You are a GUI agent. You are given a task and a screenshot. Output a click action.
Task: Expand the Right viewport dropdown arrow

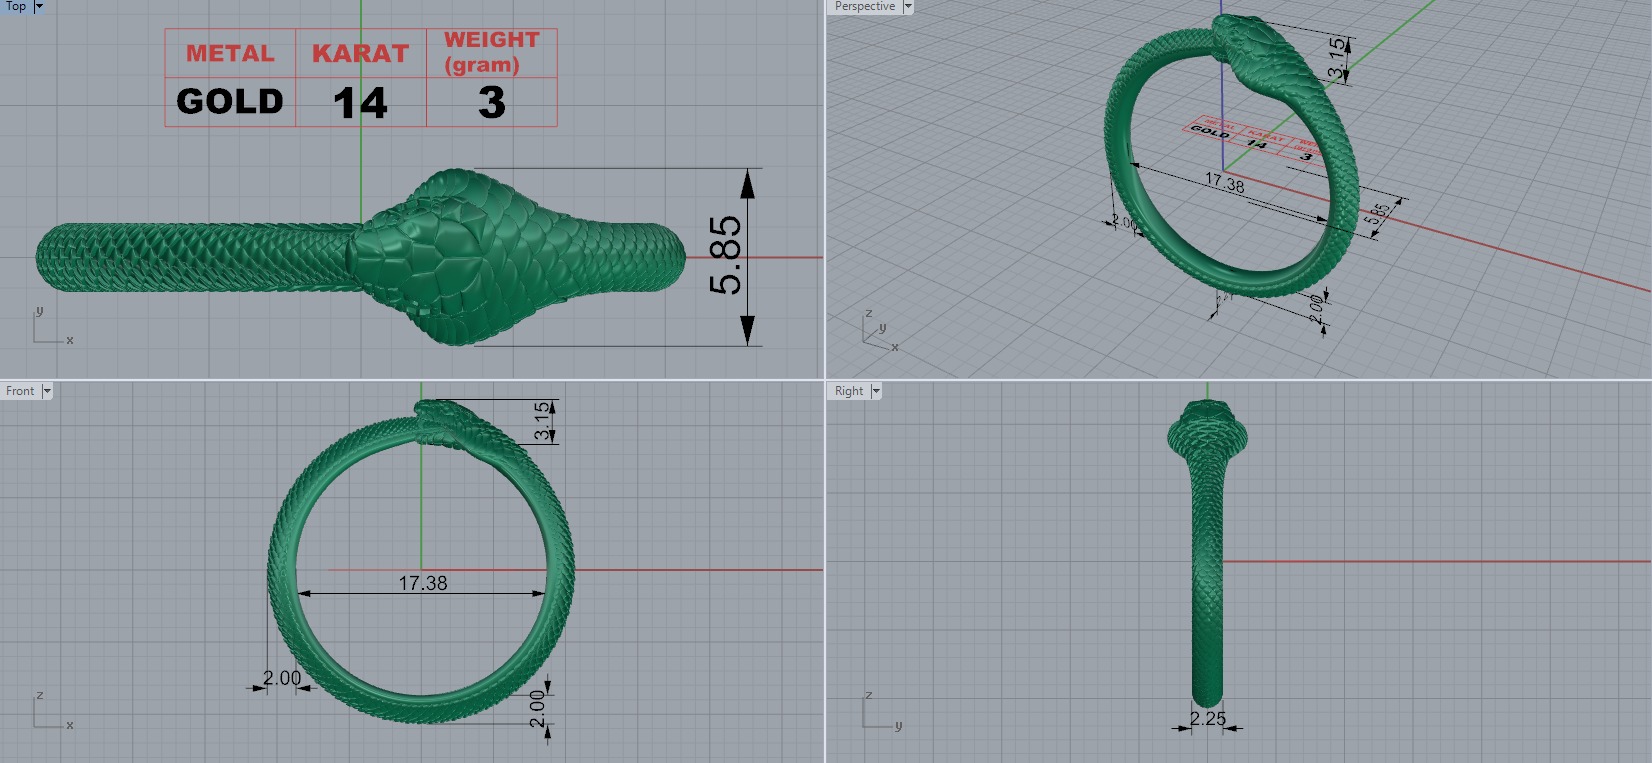tap(876, 391)
